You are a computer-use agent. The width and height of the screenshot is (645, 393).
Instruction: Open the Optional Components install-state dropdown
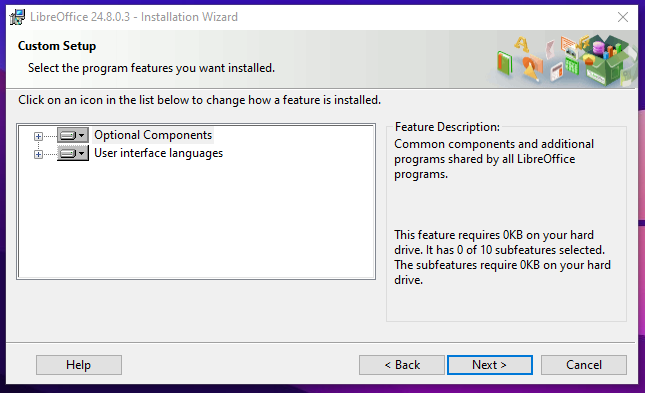point(73,135)
